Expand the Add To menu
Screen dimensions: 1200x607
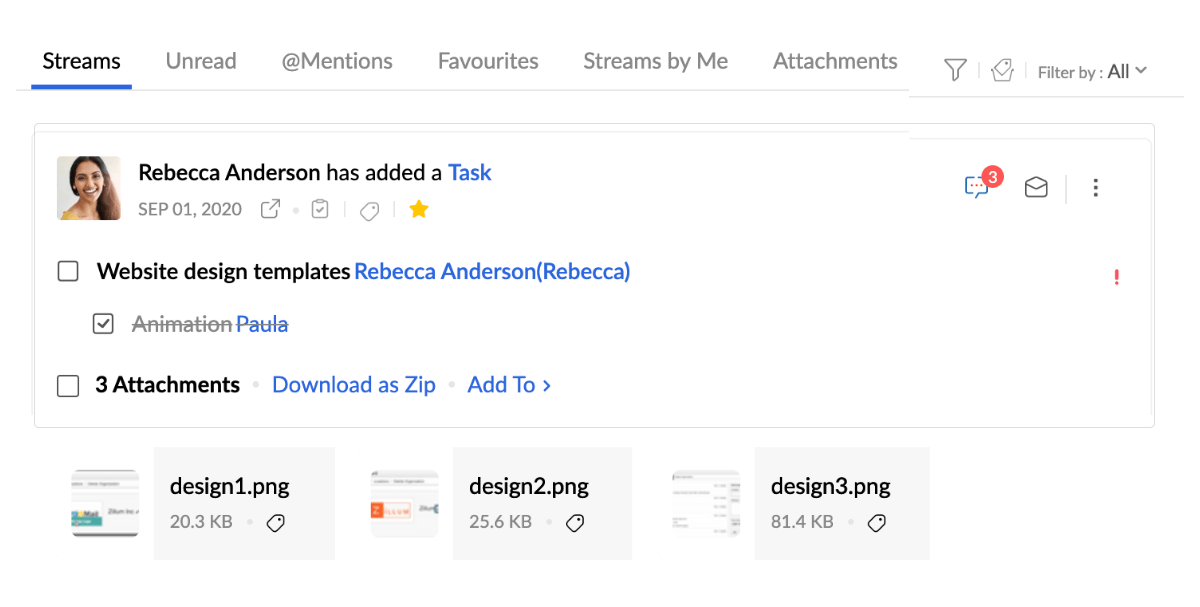(509, 385)
